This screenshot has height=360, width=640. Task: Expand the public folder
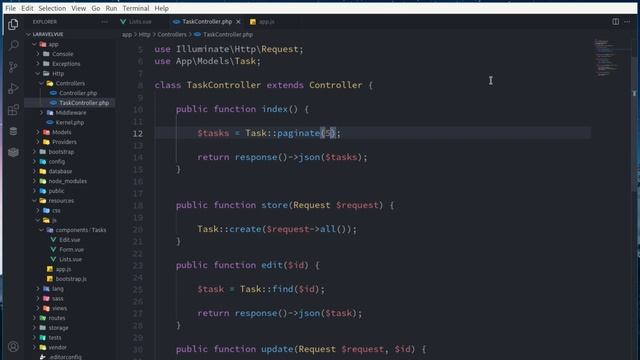(x=56, y=191)
